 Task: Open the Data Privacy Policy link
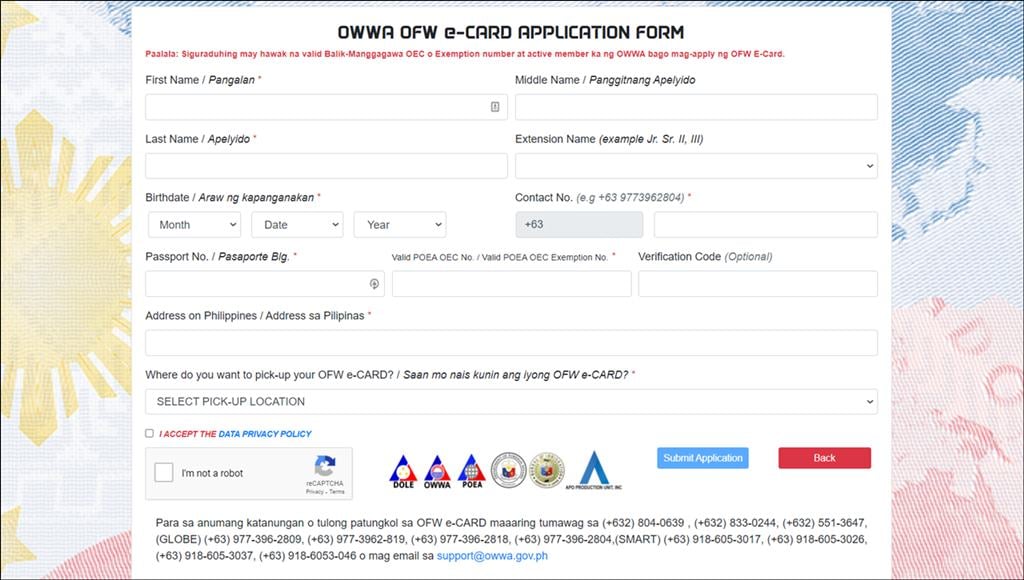(x=264, y=434)
